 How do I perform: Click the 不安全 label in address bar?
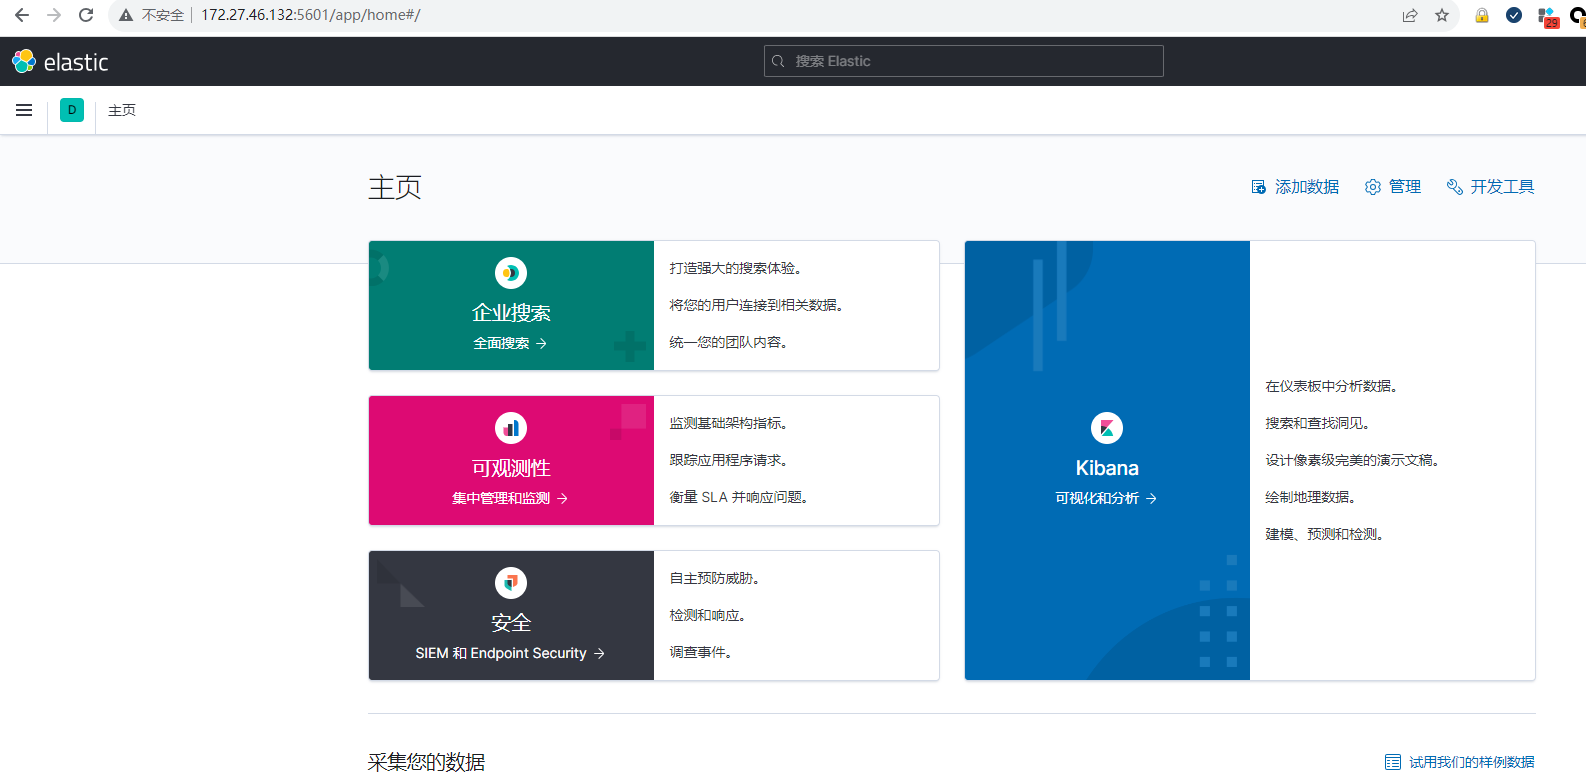(163, 15)
